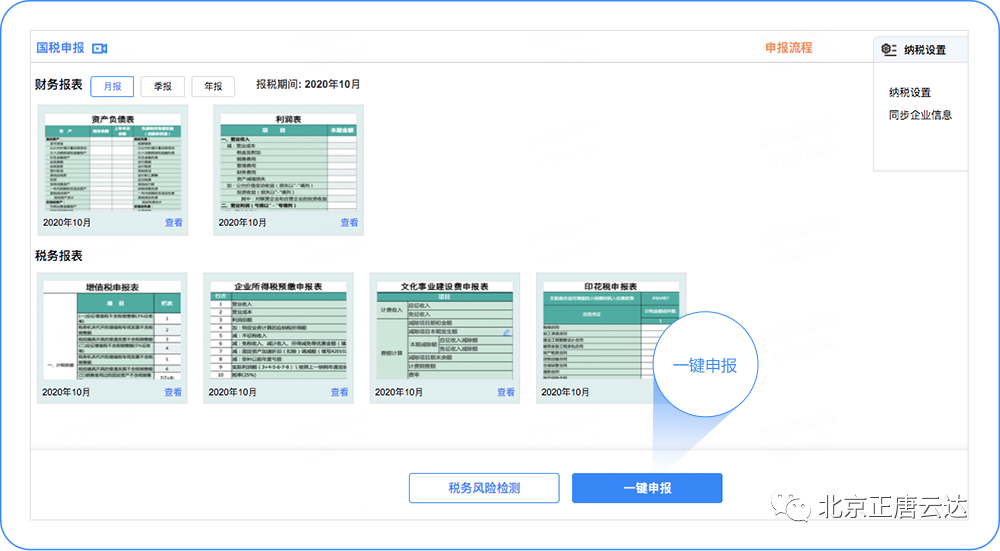Click 2020年10月 date under 文化事业建设费申报表

click(x=399, y=392)
